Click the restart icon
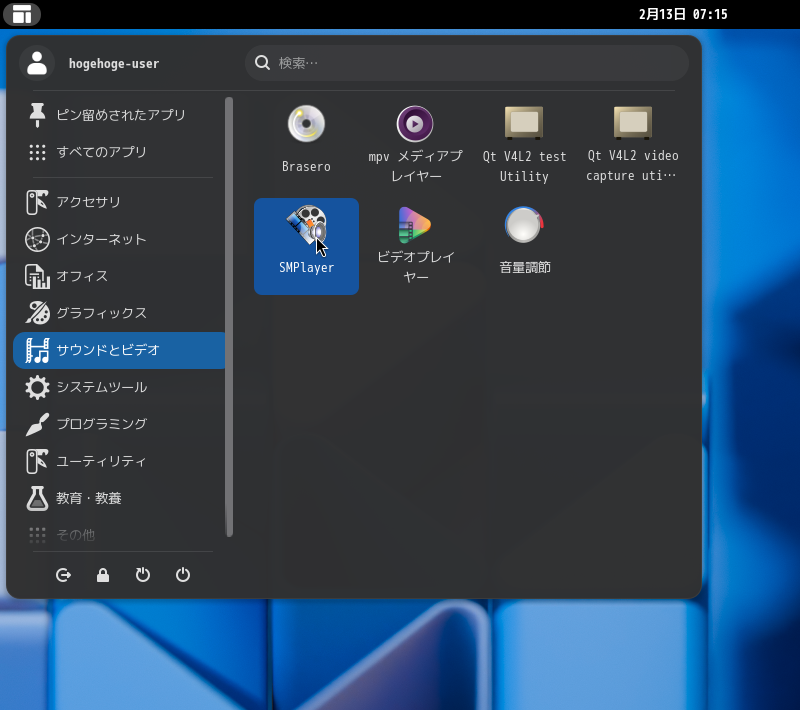This screenshot has width=800, height=710. (143, 575)
